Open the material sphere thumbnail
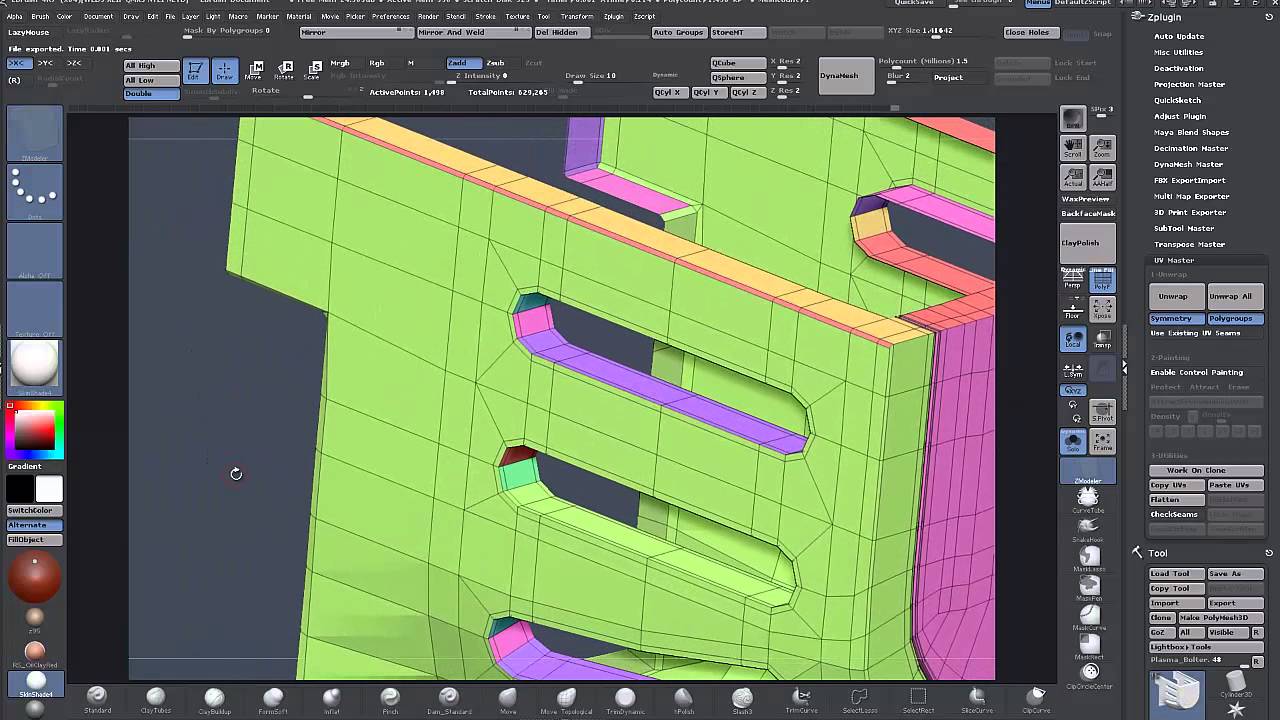This screenshot has width=1280, height=720. [x=35, y=366]
